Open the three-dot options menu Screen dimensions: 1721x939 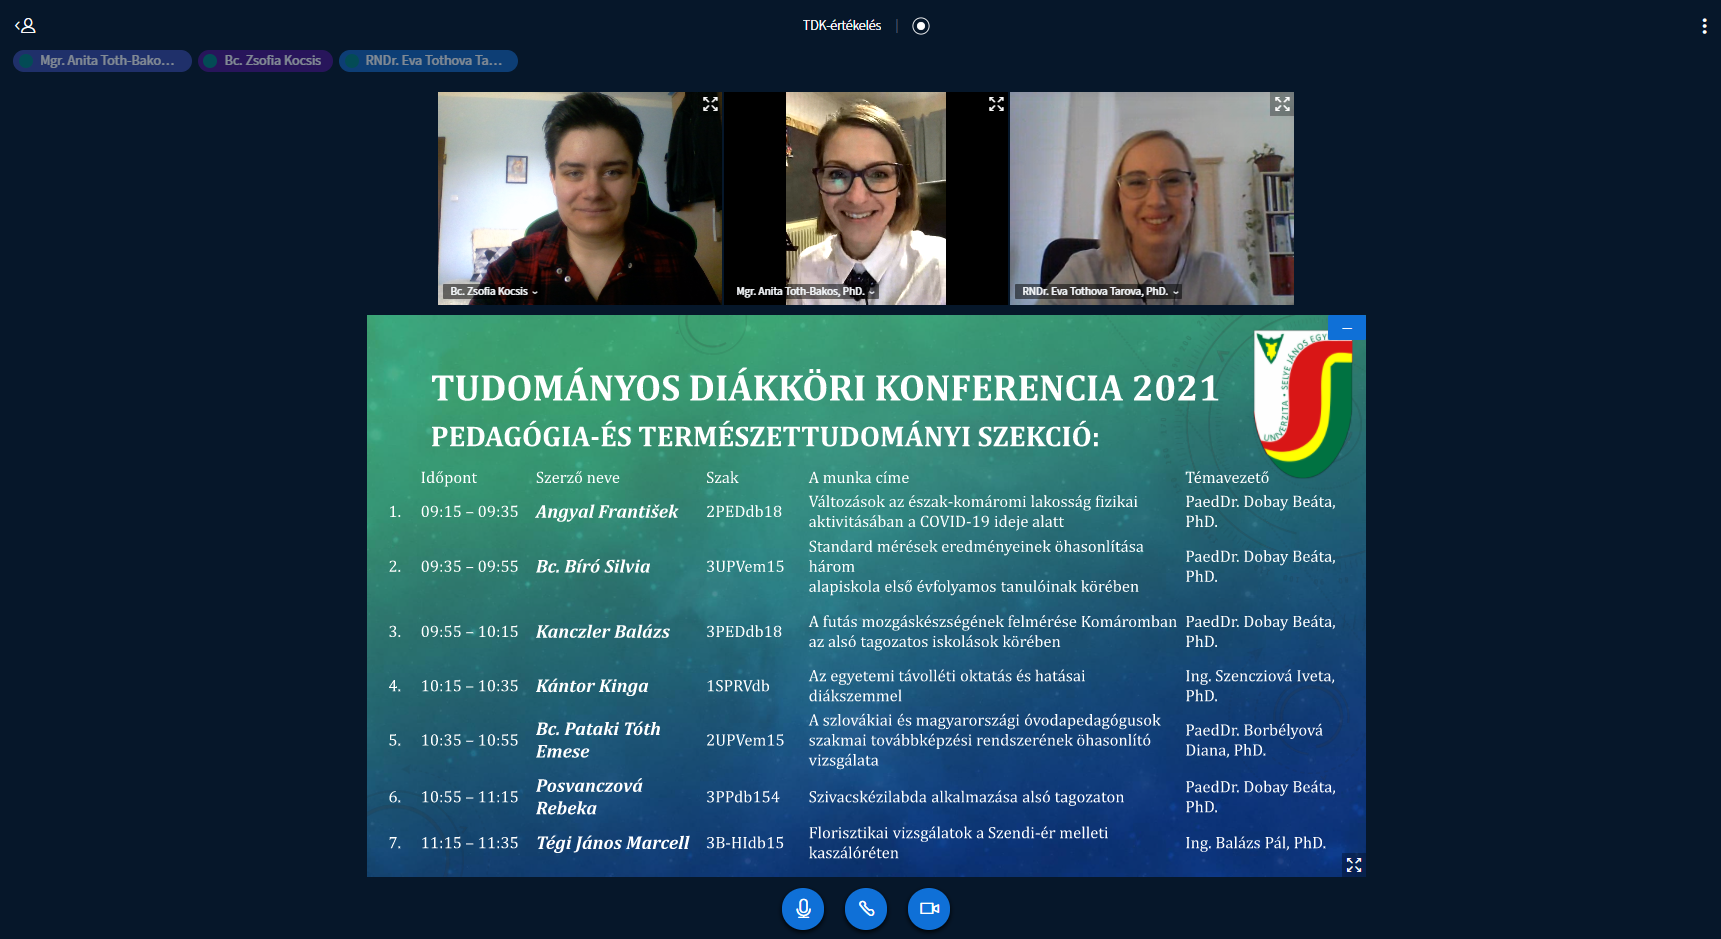point(1704,26)
